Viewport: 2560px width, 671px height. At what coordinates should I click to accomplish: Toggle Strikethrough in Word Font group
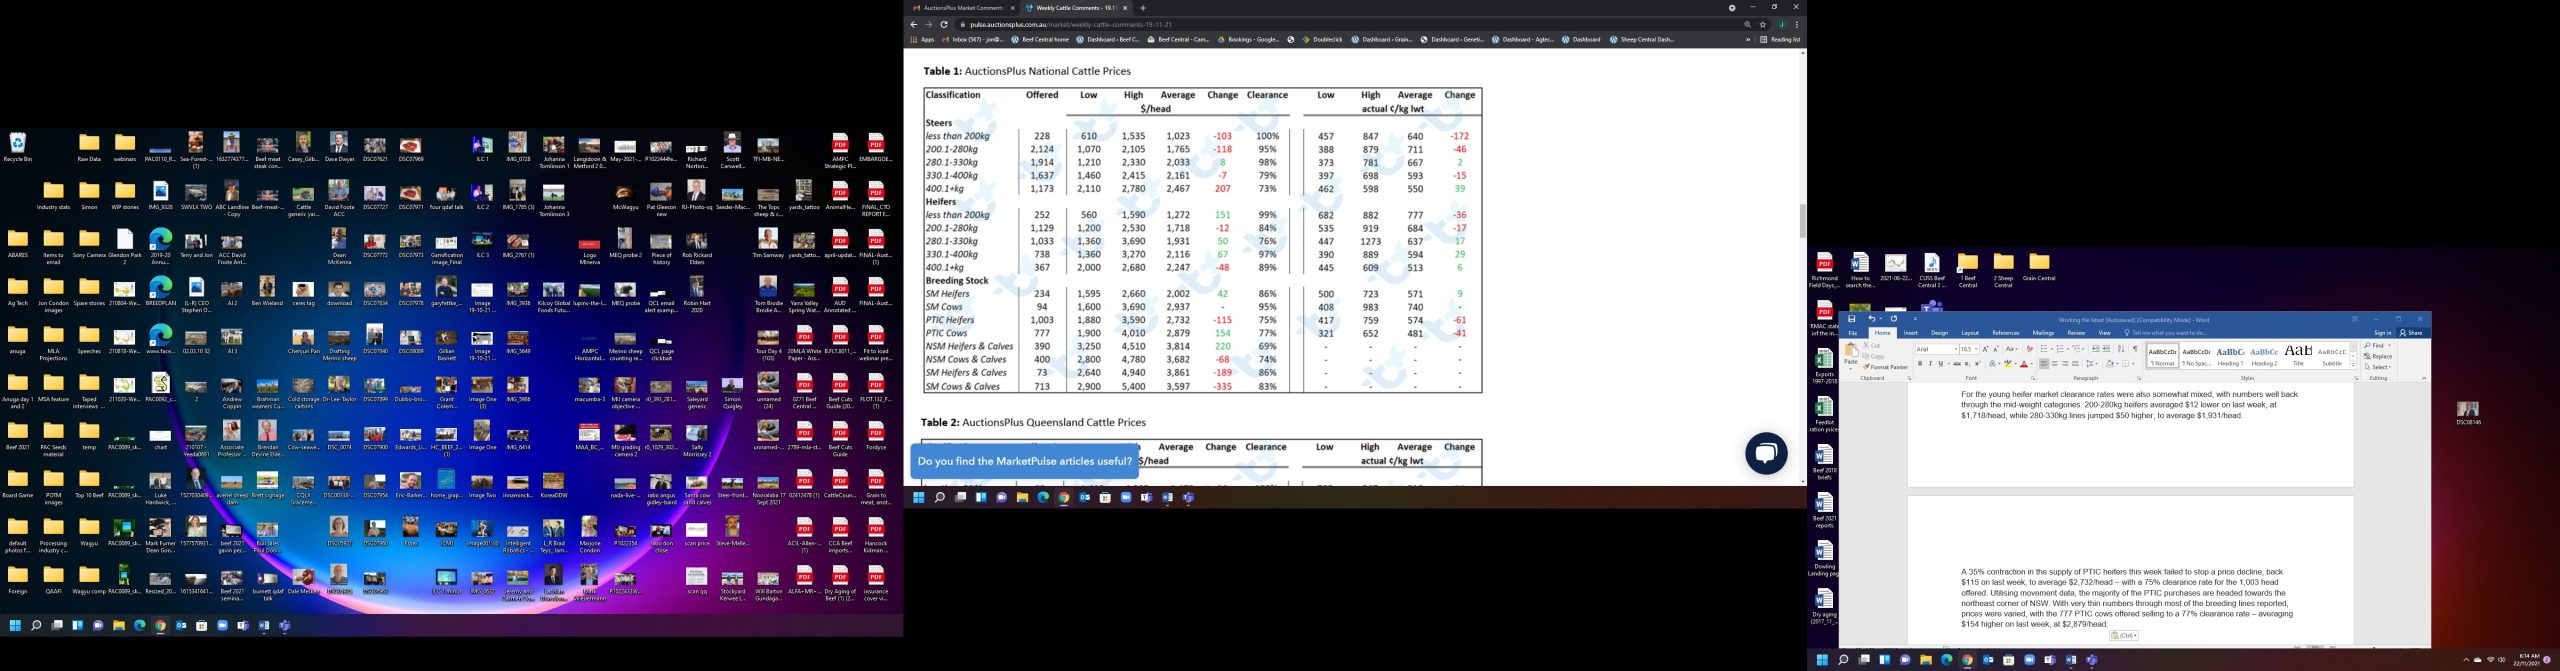pyautogui.click(x=1957, y=364)
